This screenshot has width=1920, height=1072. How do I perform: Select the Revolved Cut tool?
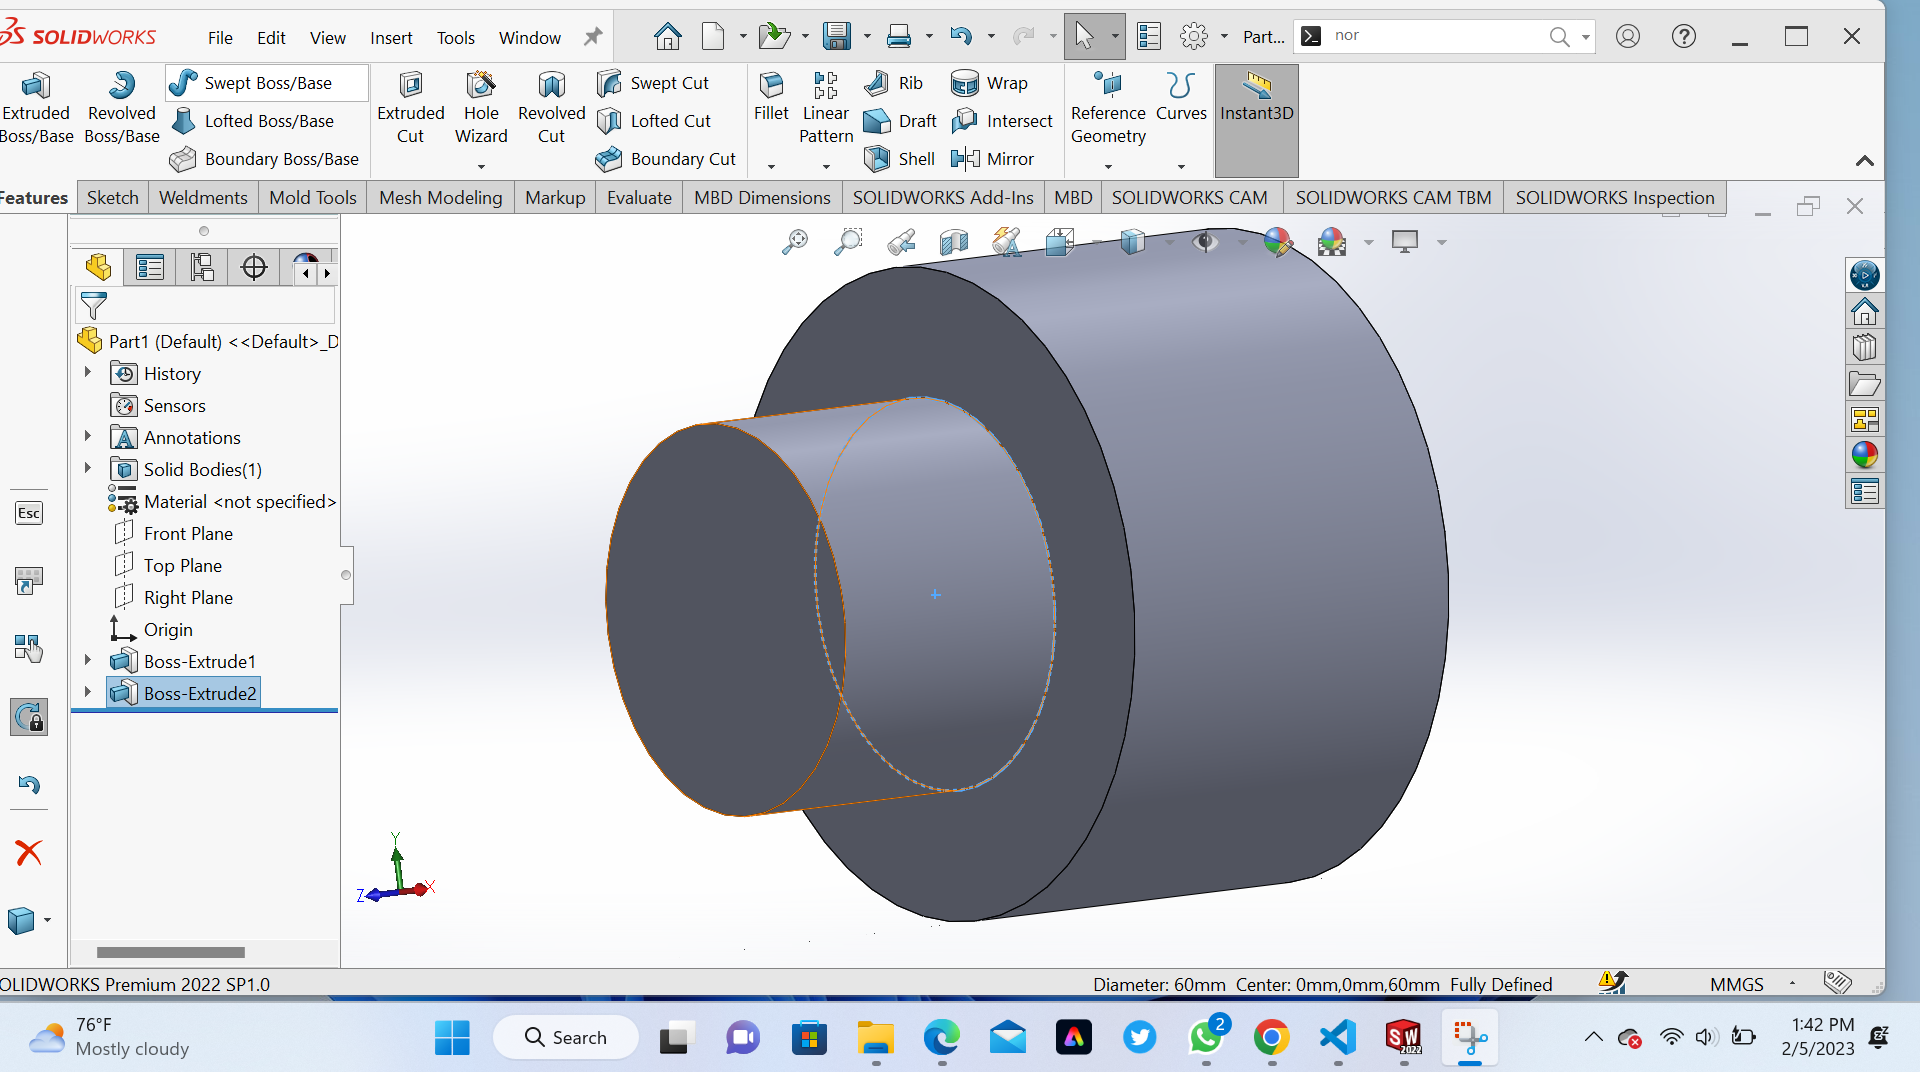pos(551,108)
